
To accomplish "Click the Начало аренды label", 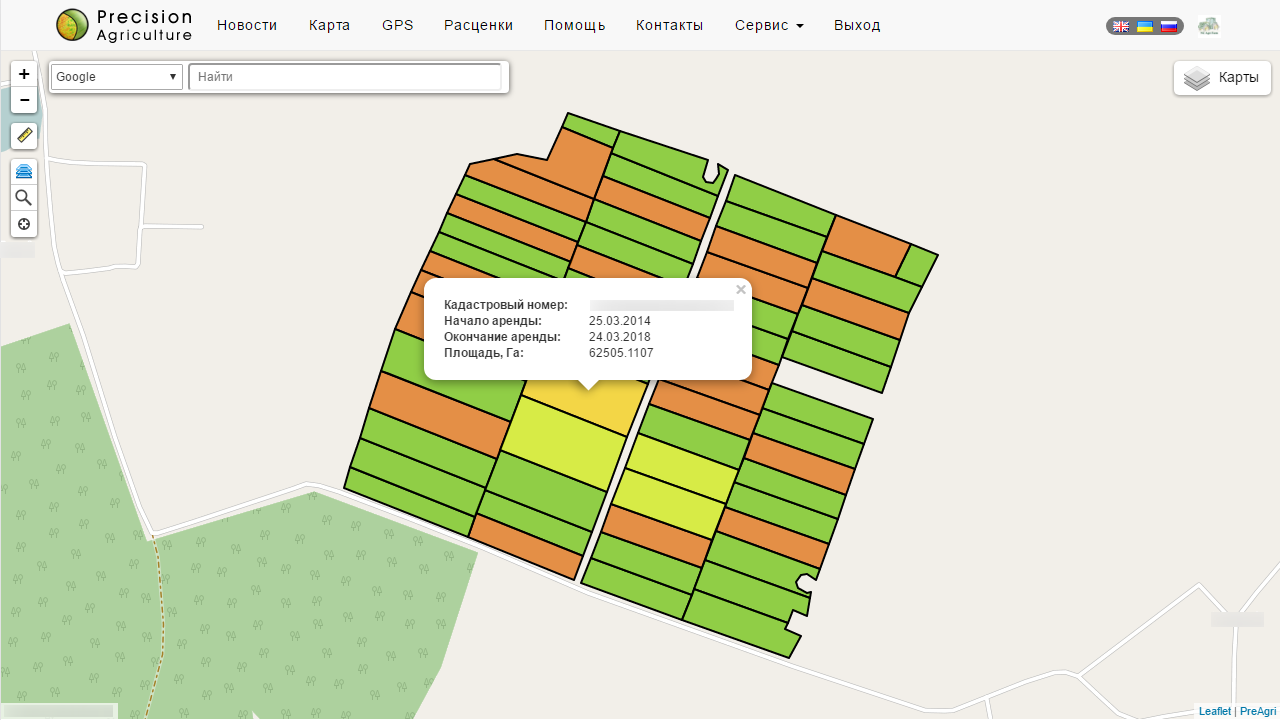I will (x=493, y=321).
